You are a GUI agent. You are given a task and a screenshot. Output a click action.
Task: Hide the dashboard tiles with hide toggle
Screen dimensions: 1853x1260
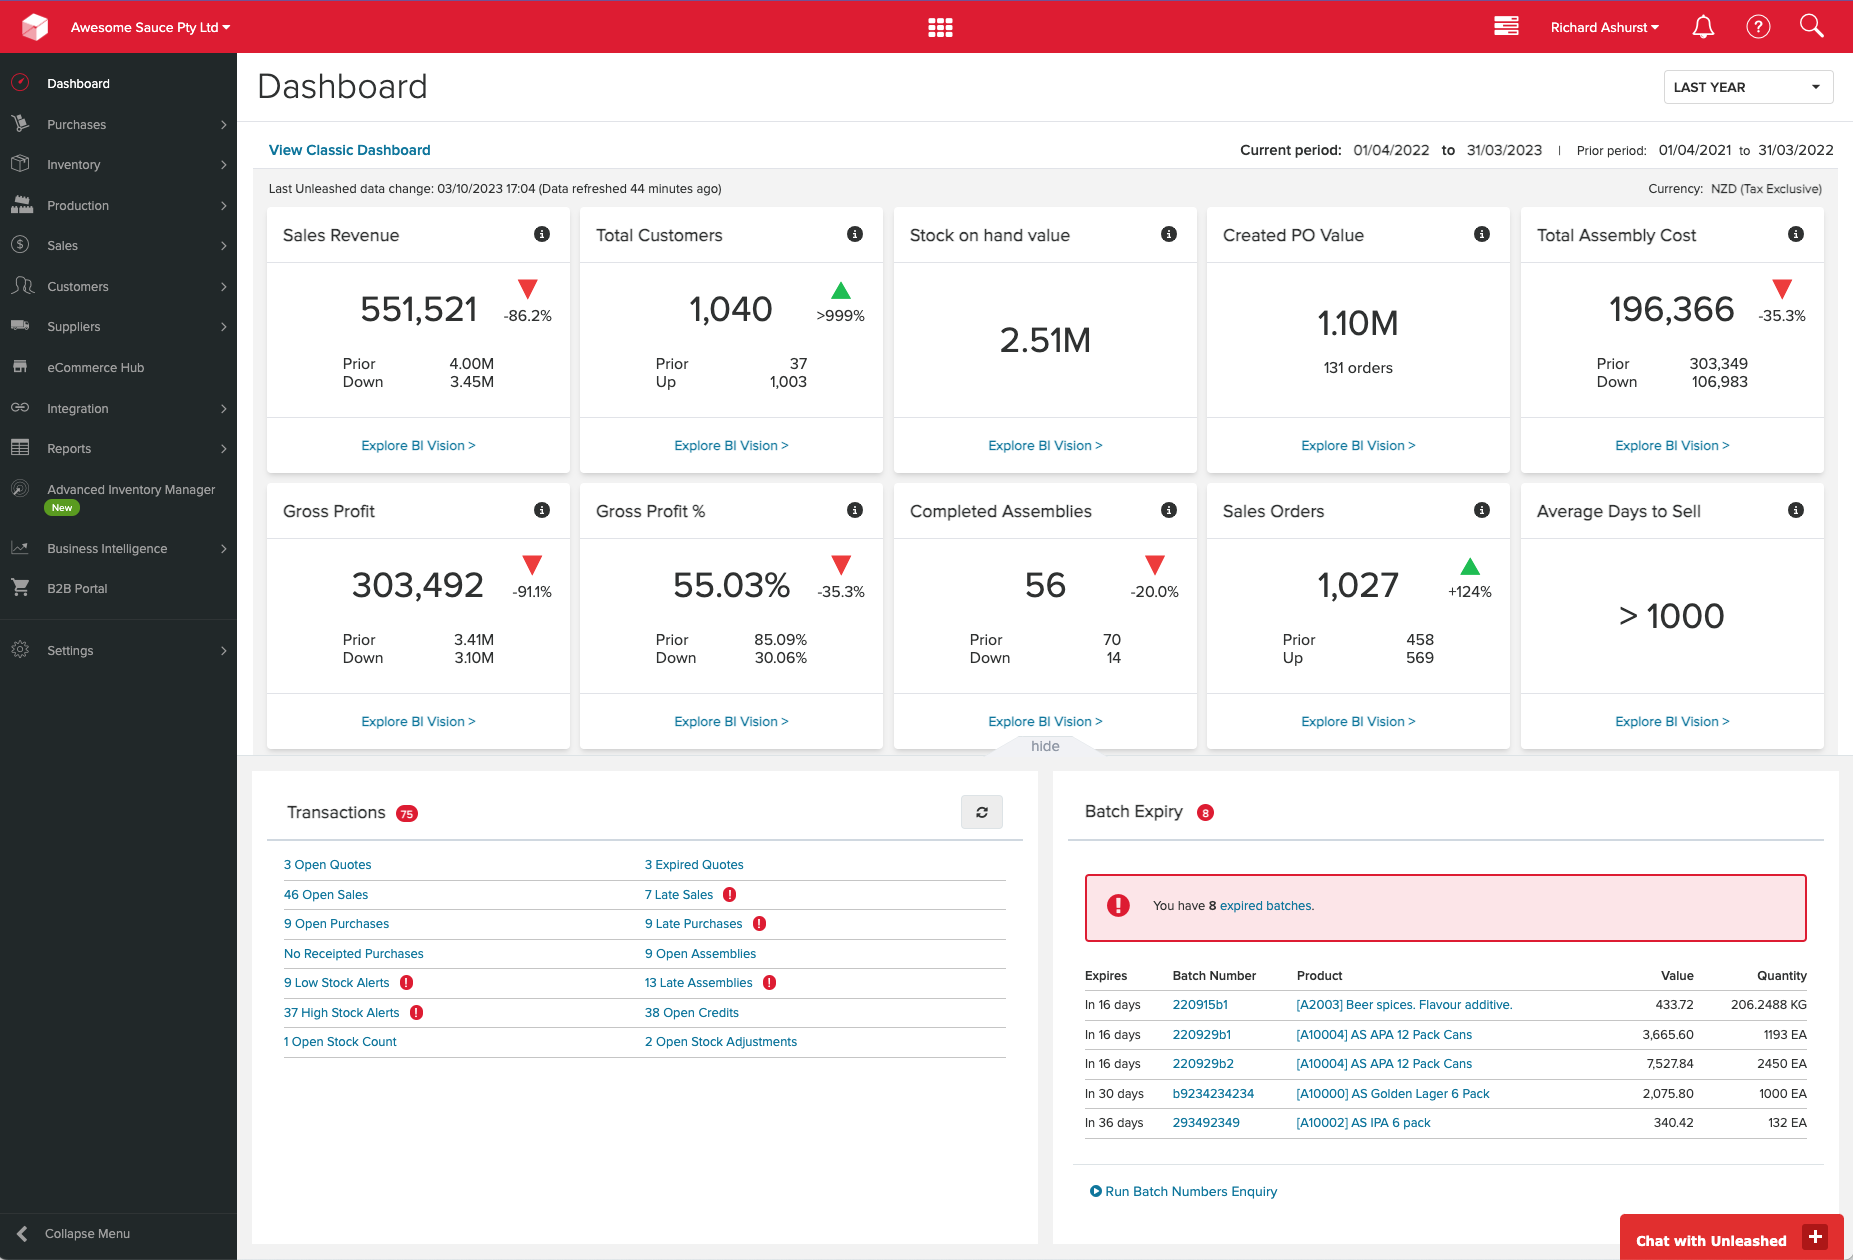(x=1045, y=746)
